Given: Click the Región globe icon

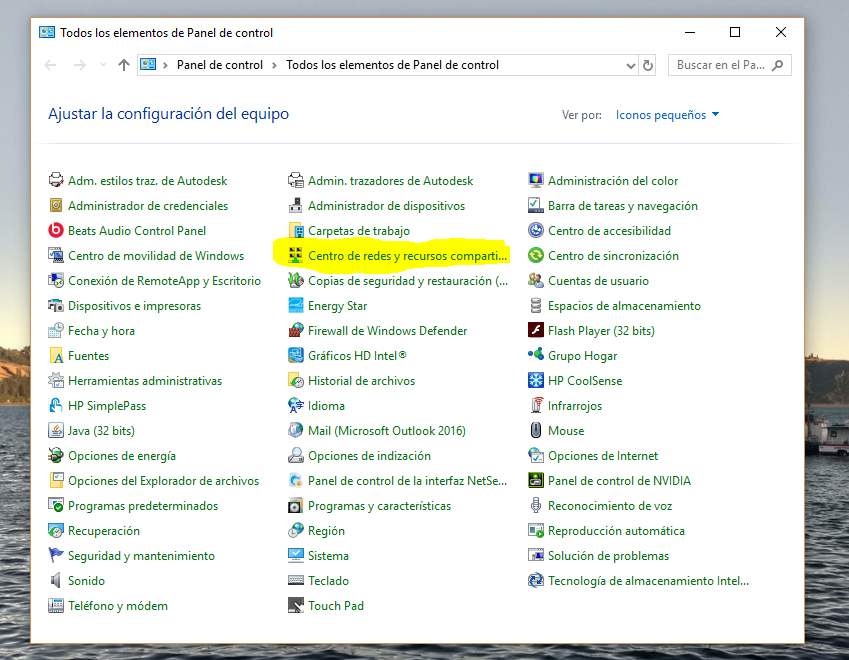Looking at the screenshot, I should [296, 531].
